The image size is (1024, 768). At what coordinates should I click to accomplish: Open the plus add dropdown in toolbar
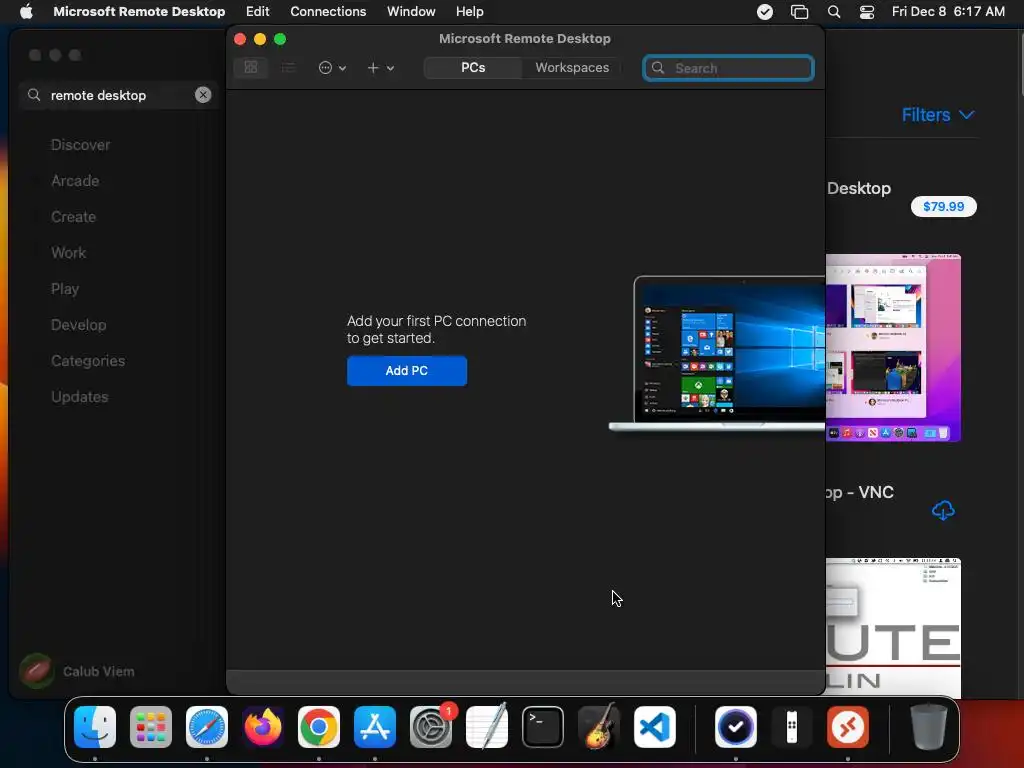(x=380, y=68)
